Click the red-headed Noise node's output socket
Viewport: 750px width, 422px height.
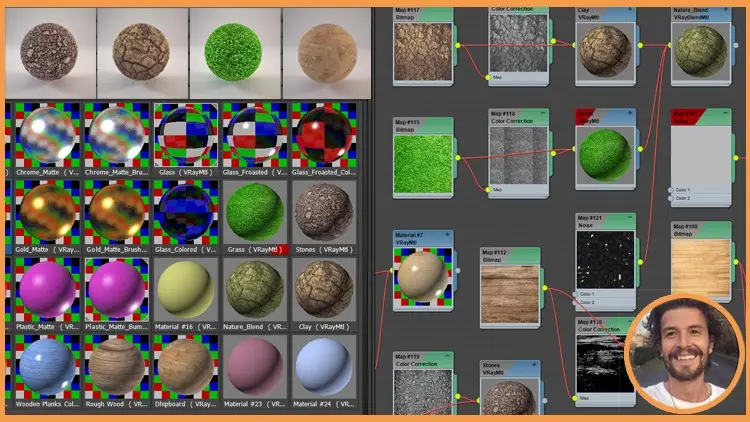click(x=736, y=157)
